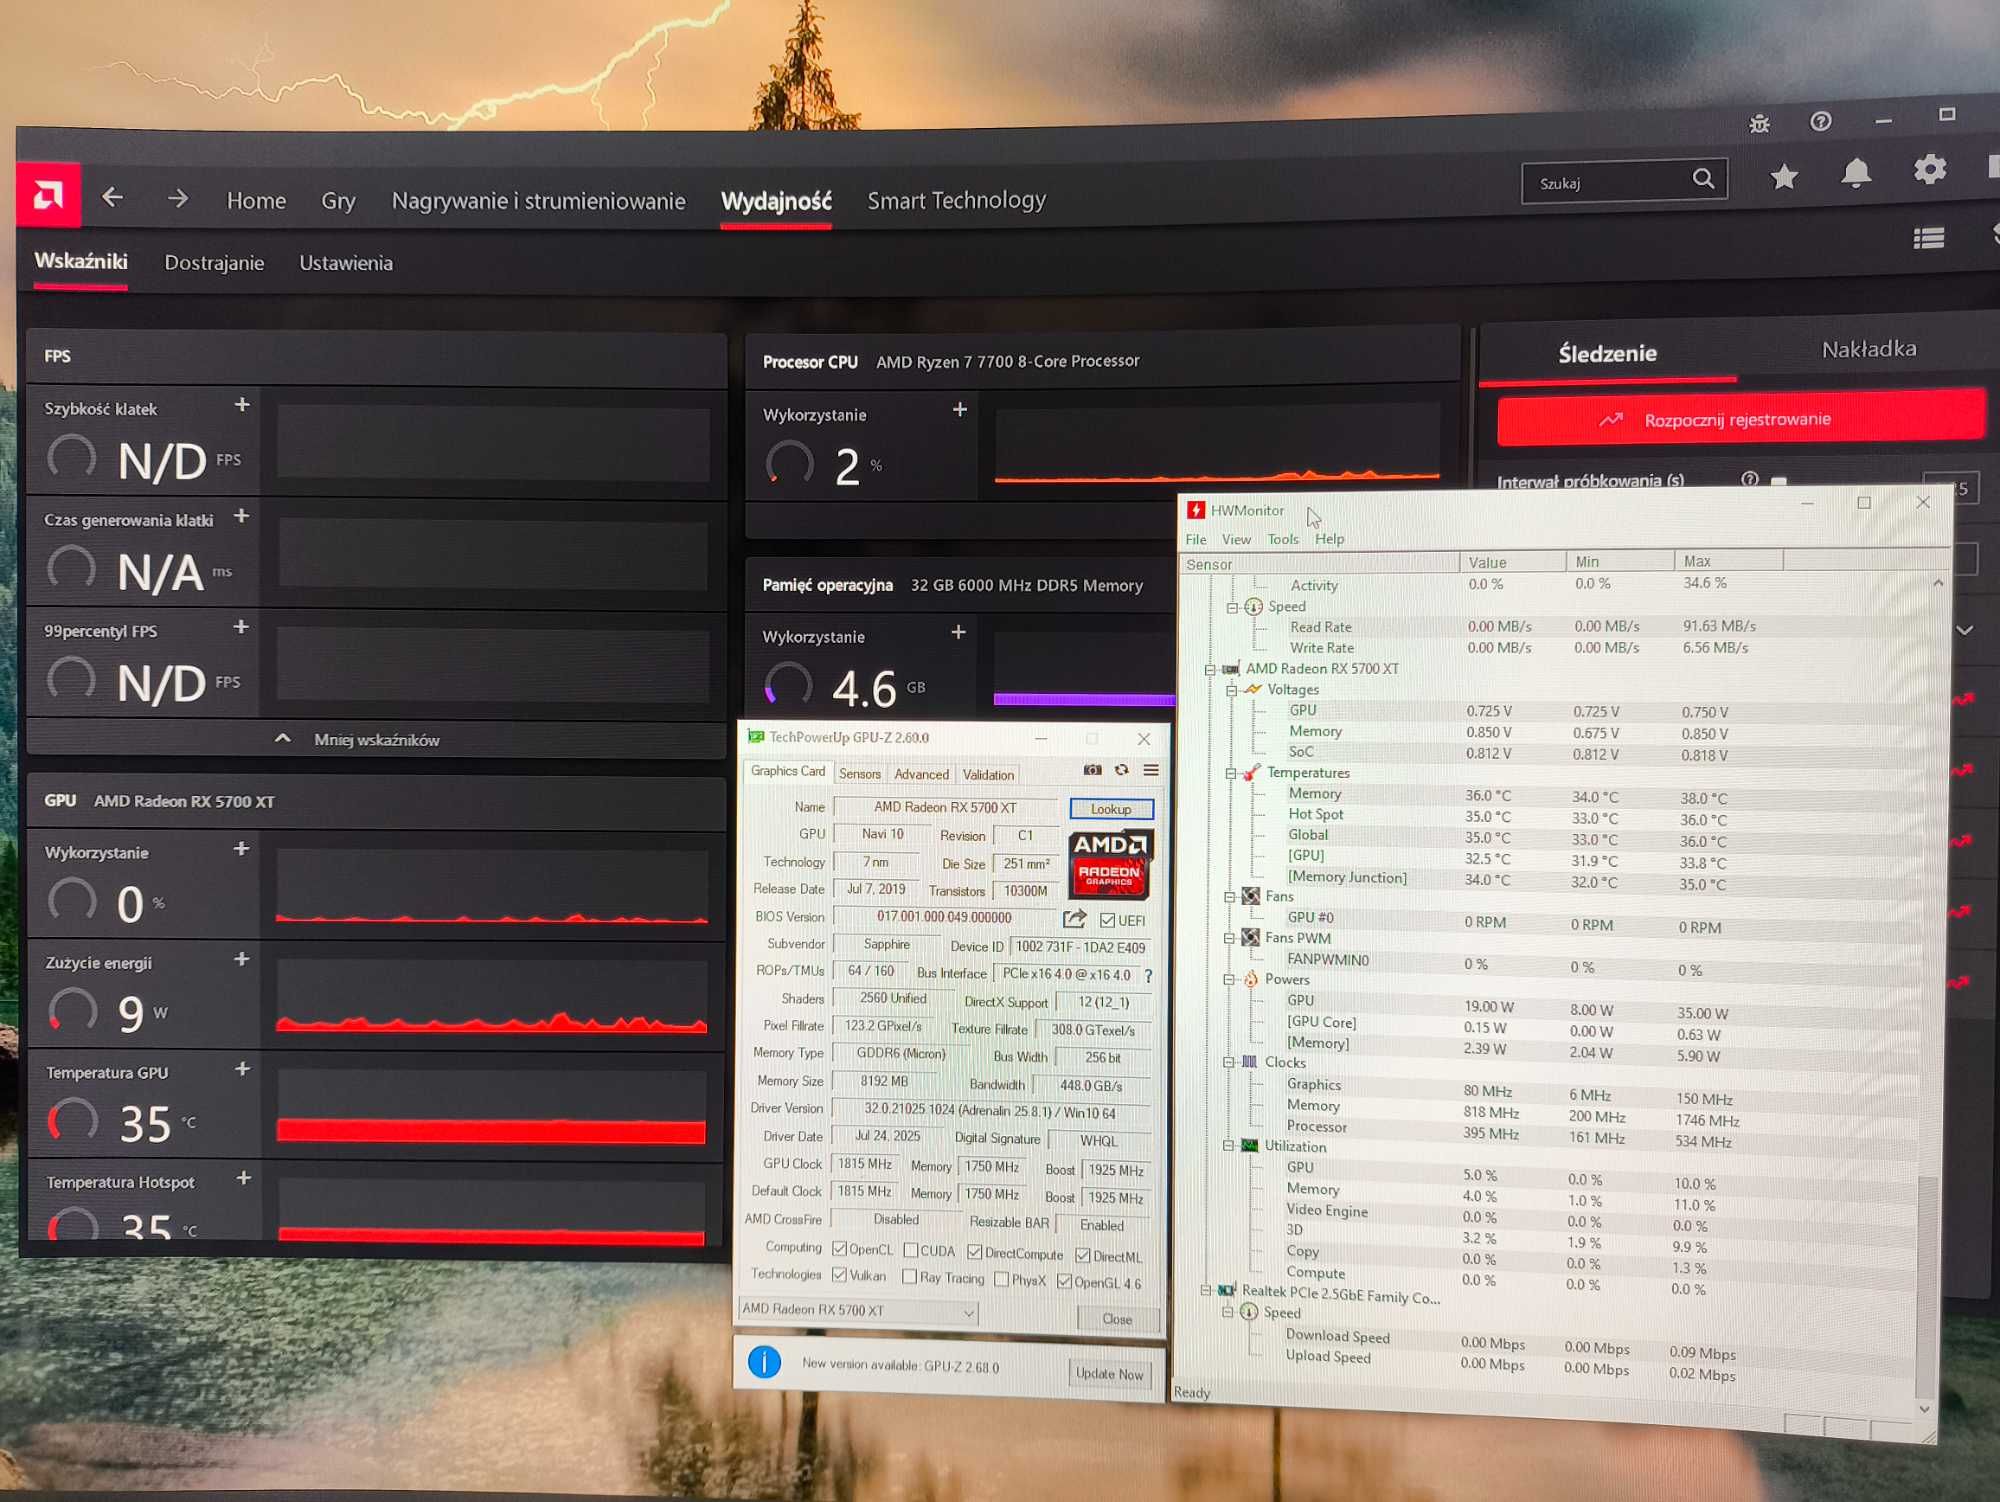The image size is (2000, 1502).
Task: Click Update Now button
Action: tap(1109, 1373)
